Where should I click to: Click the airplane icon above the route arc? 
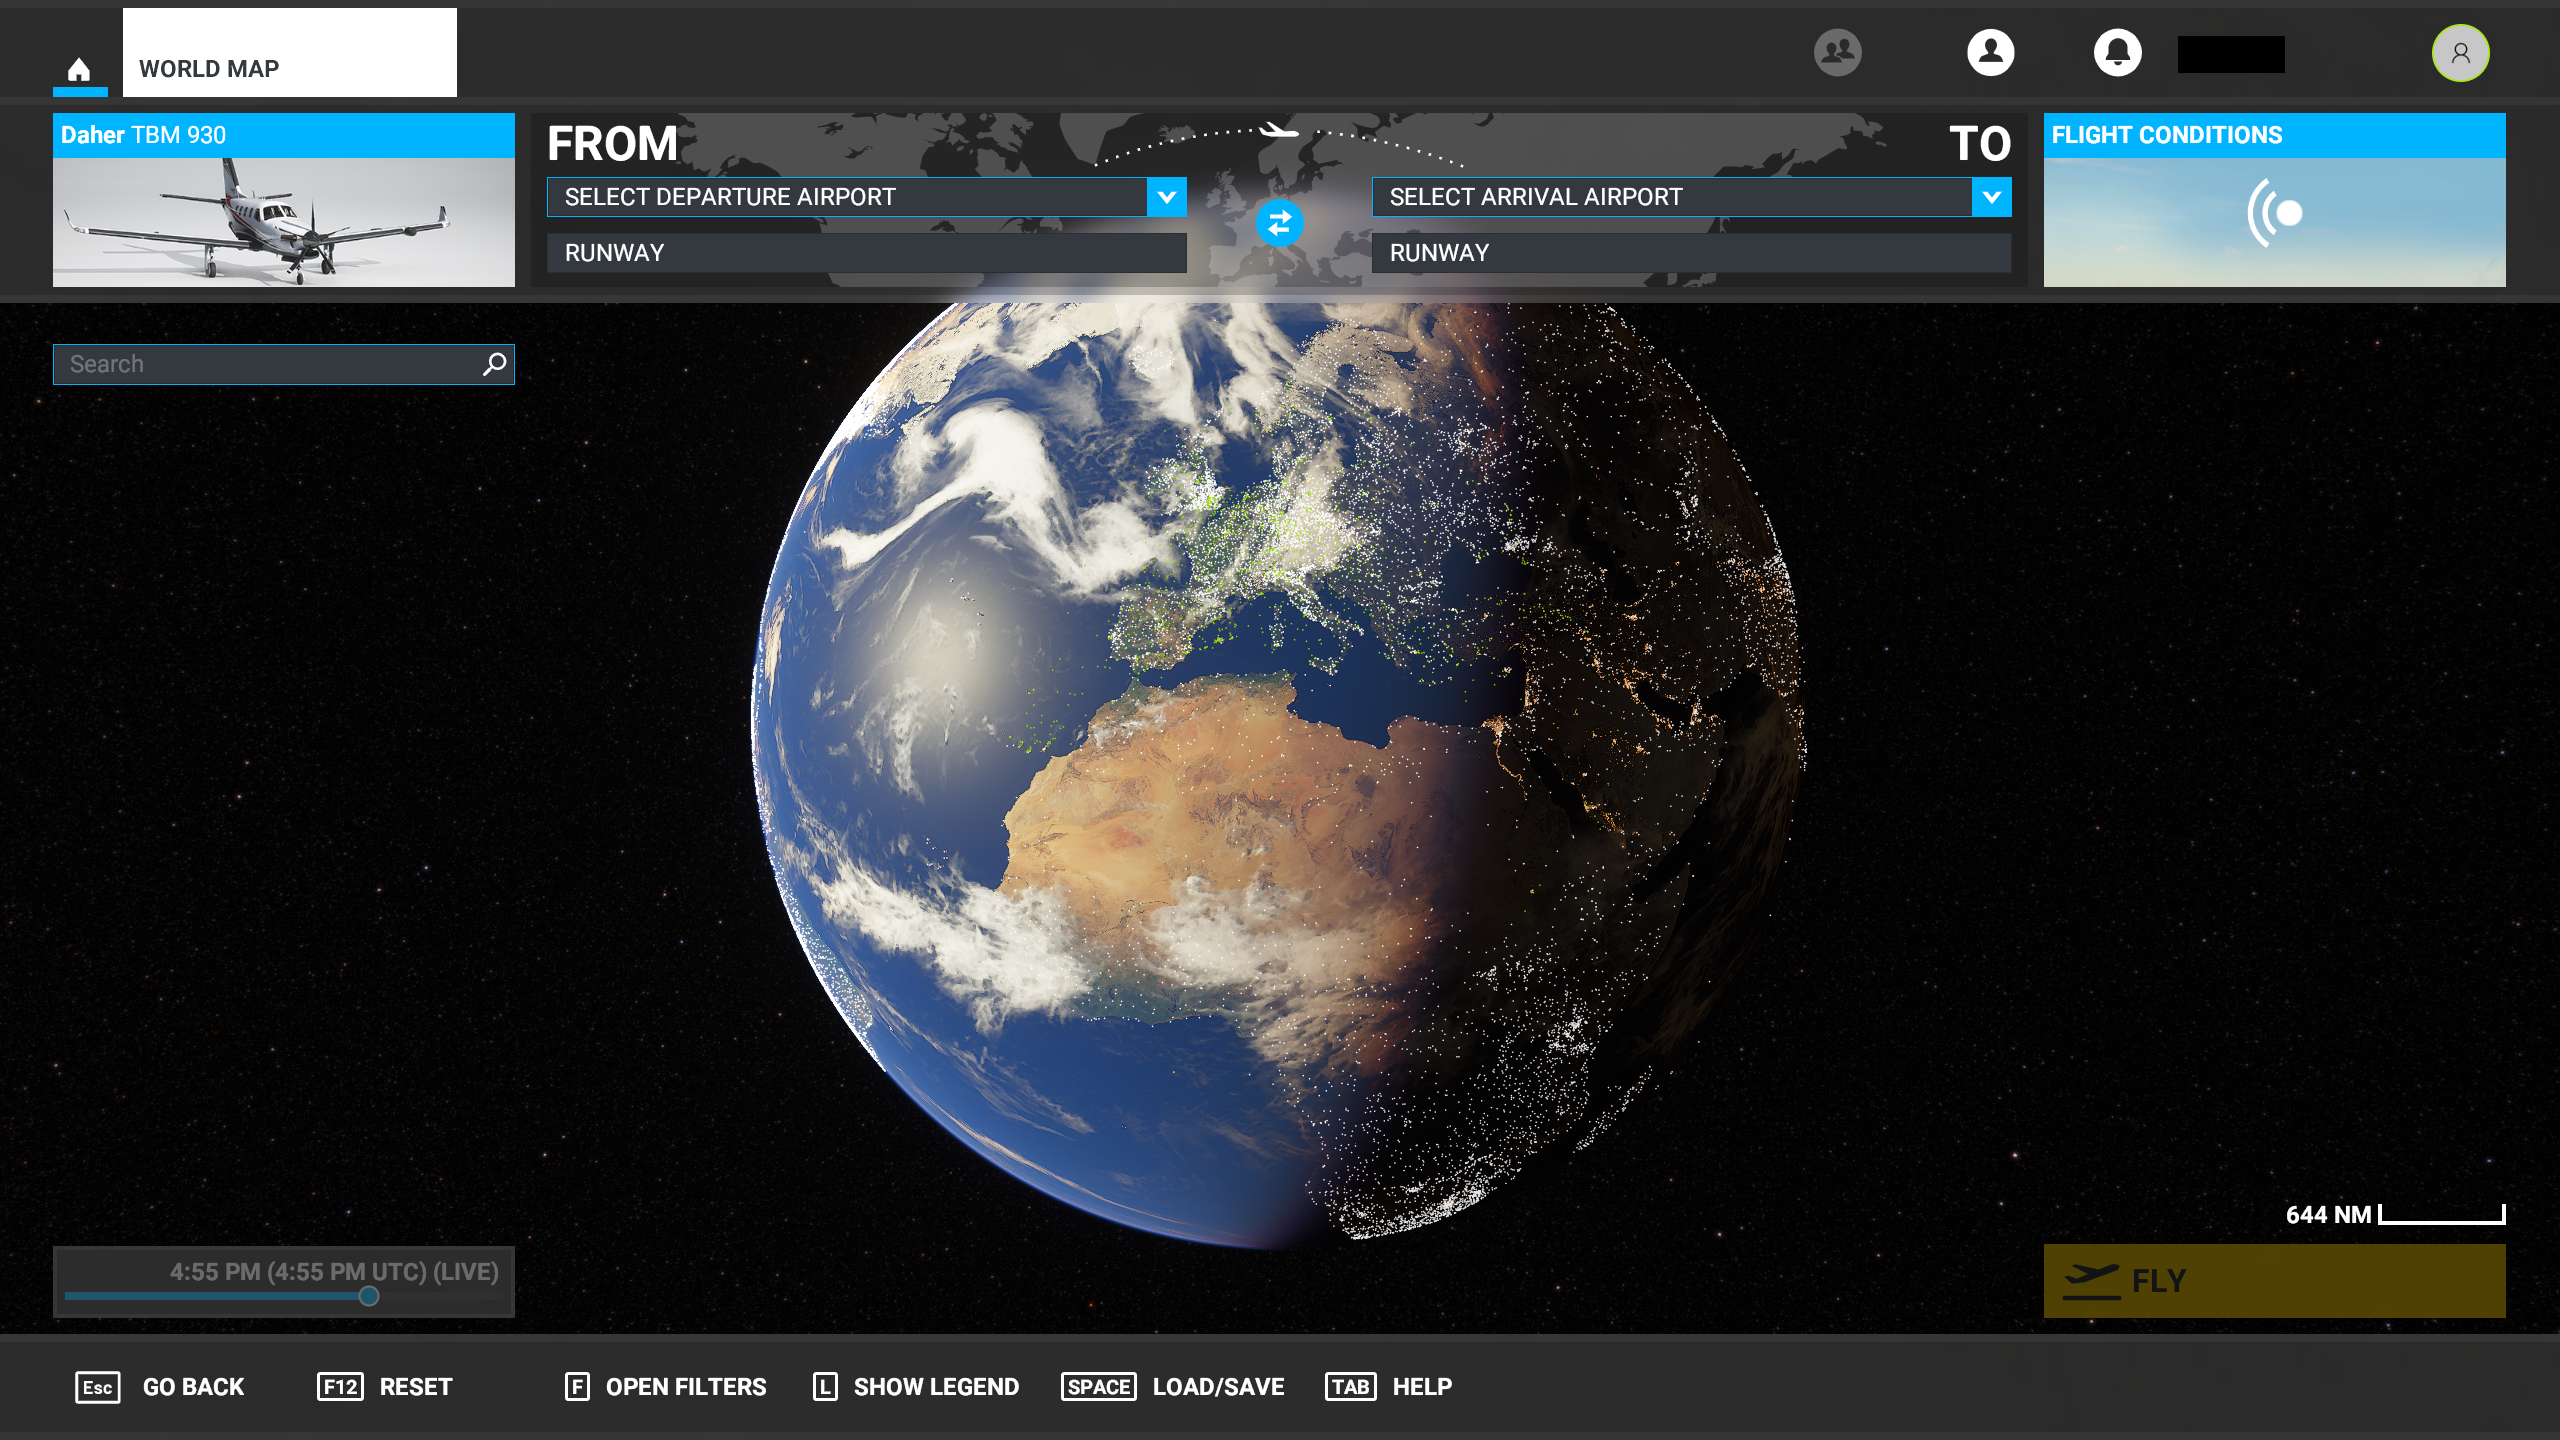[1278, 130]
